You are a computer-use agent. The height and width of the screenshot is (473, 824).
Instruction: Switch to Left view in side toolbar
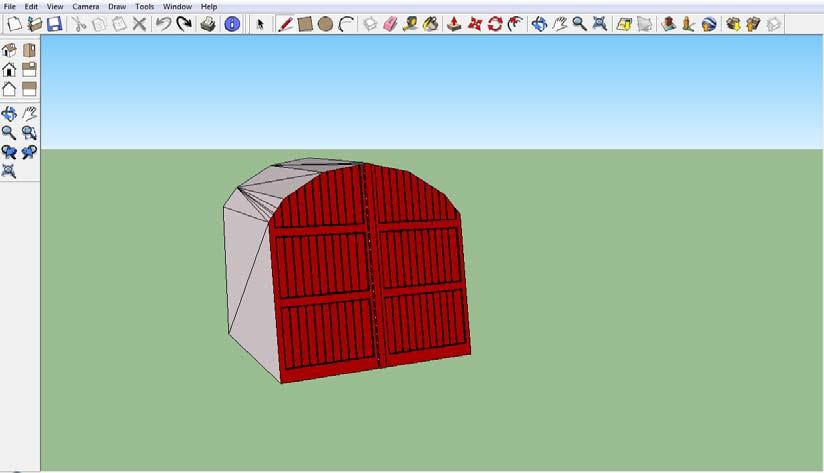(29, 89)
